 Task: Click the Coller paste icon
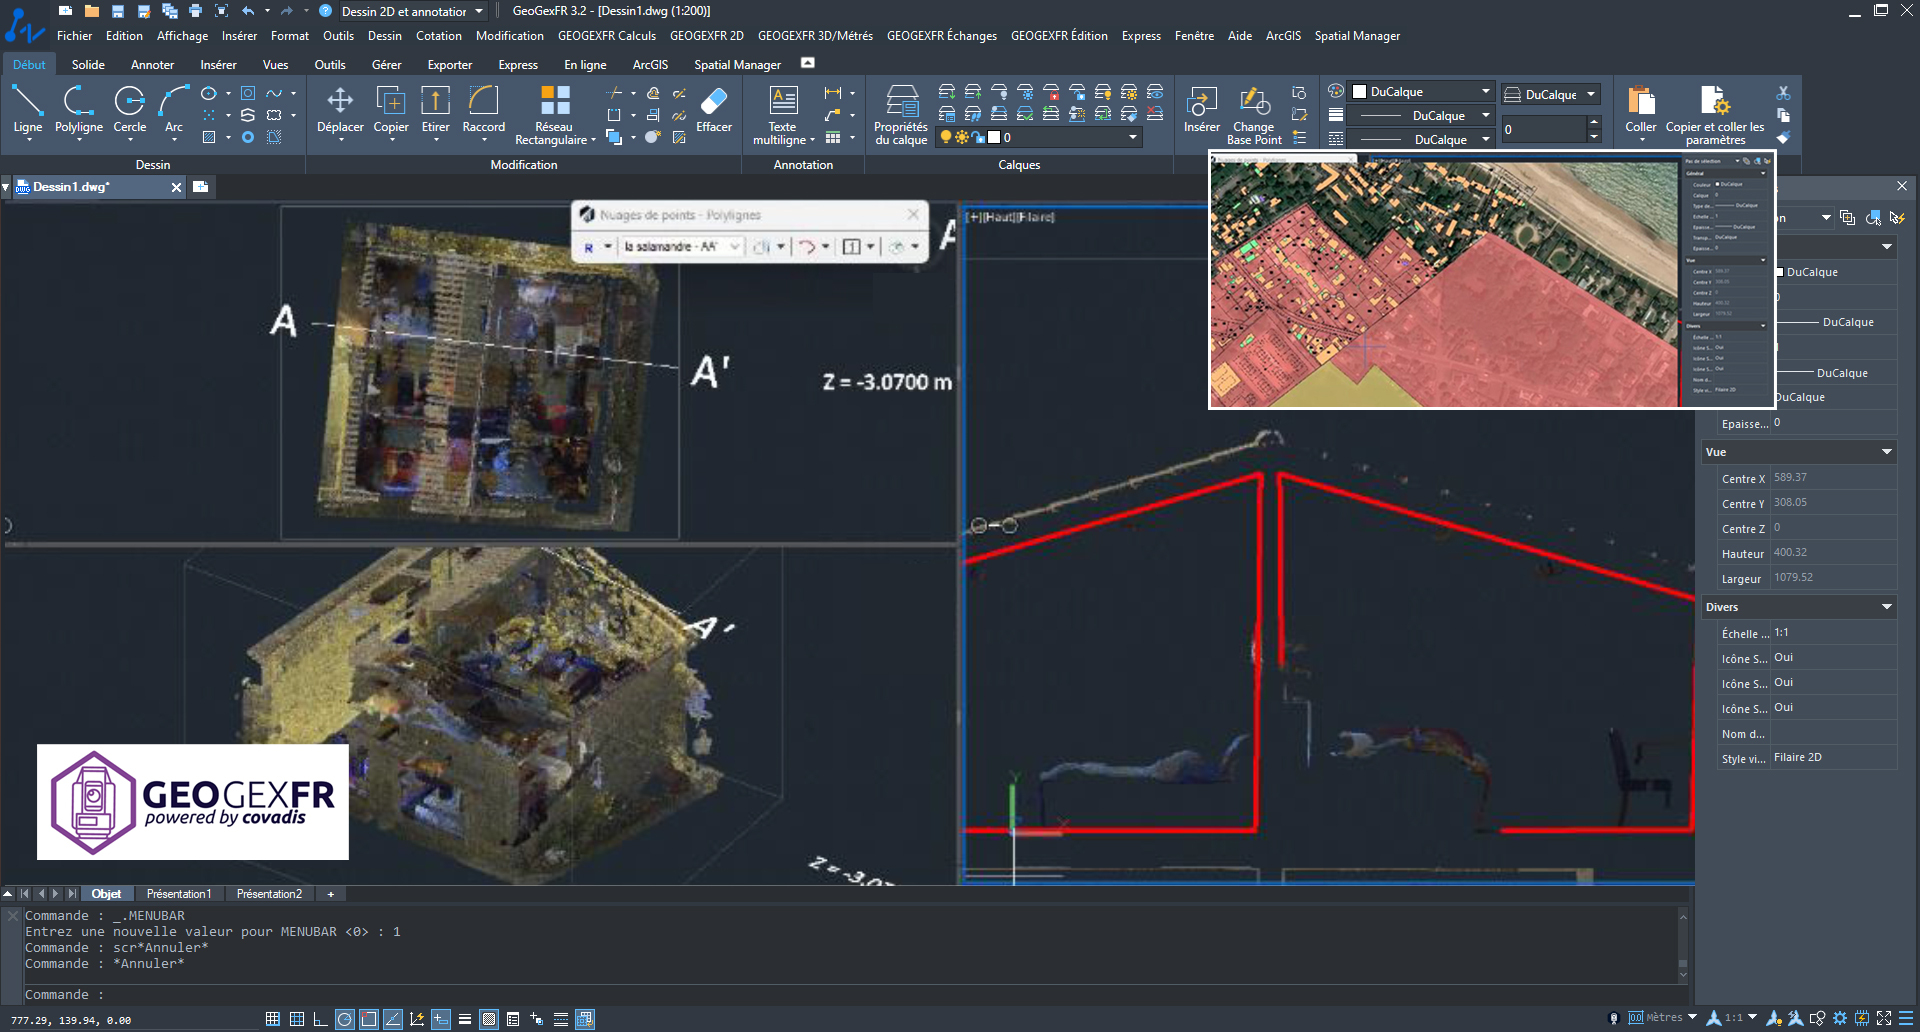[x=1641, y=109]
